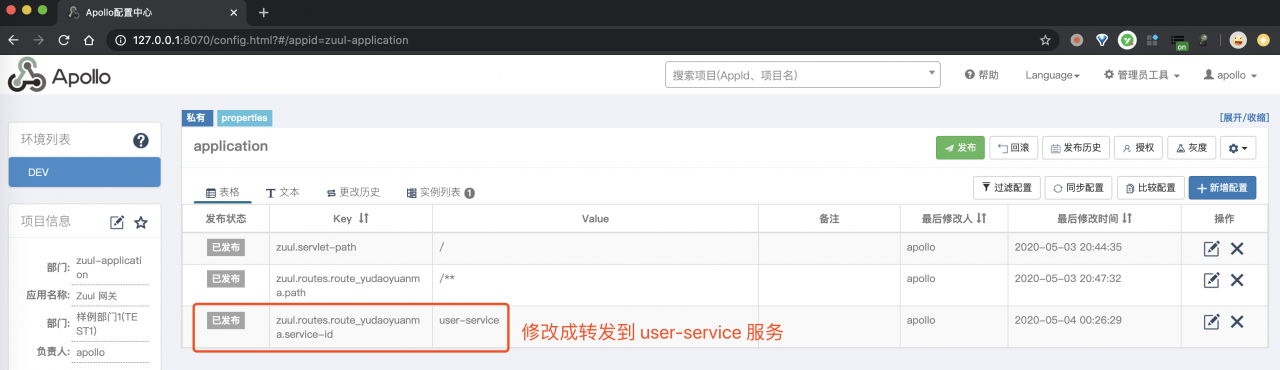Image resolution: width=1280 pixels, height=370 pixels.
Task: Click the grid squares extension icon
Action: tap(1152, 40)
